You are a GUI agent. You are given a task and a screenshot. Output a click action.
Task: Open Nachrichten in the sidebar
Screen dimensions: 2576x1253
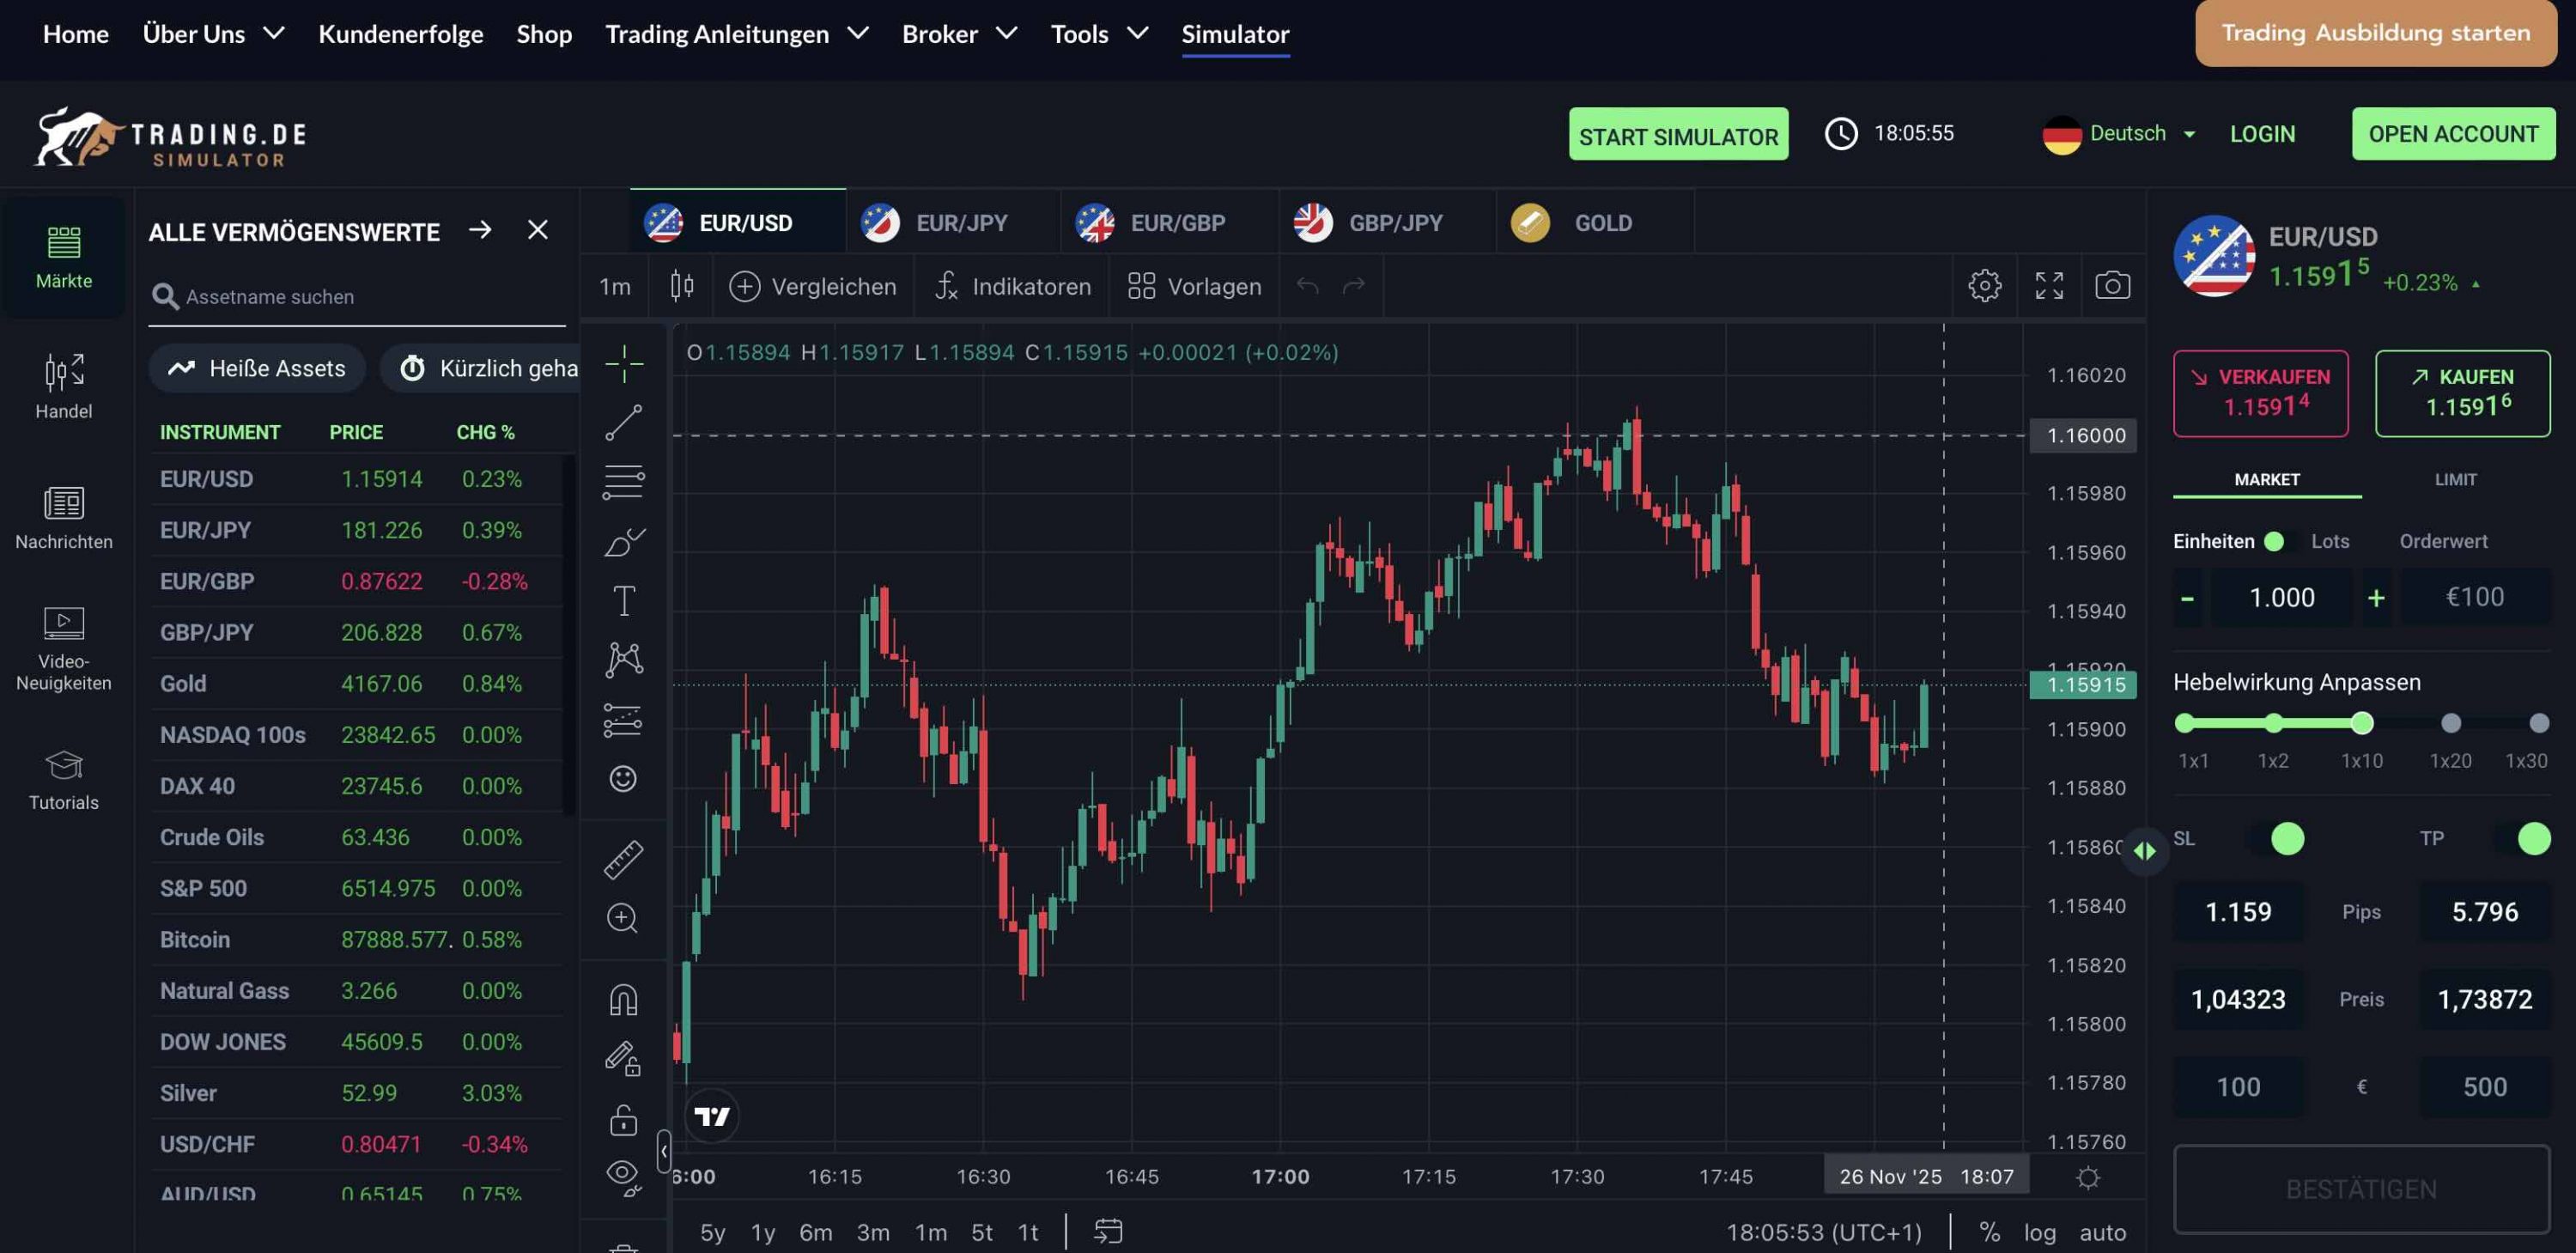(64, 518)
